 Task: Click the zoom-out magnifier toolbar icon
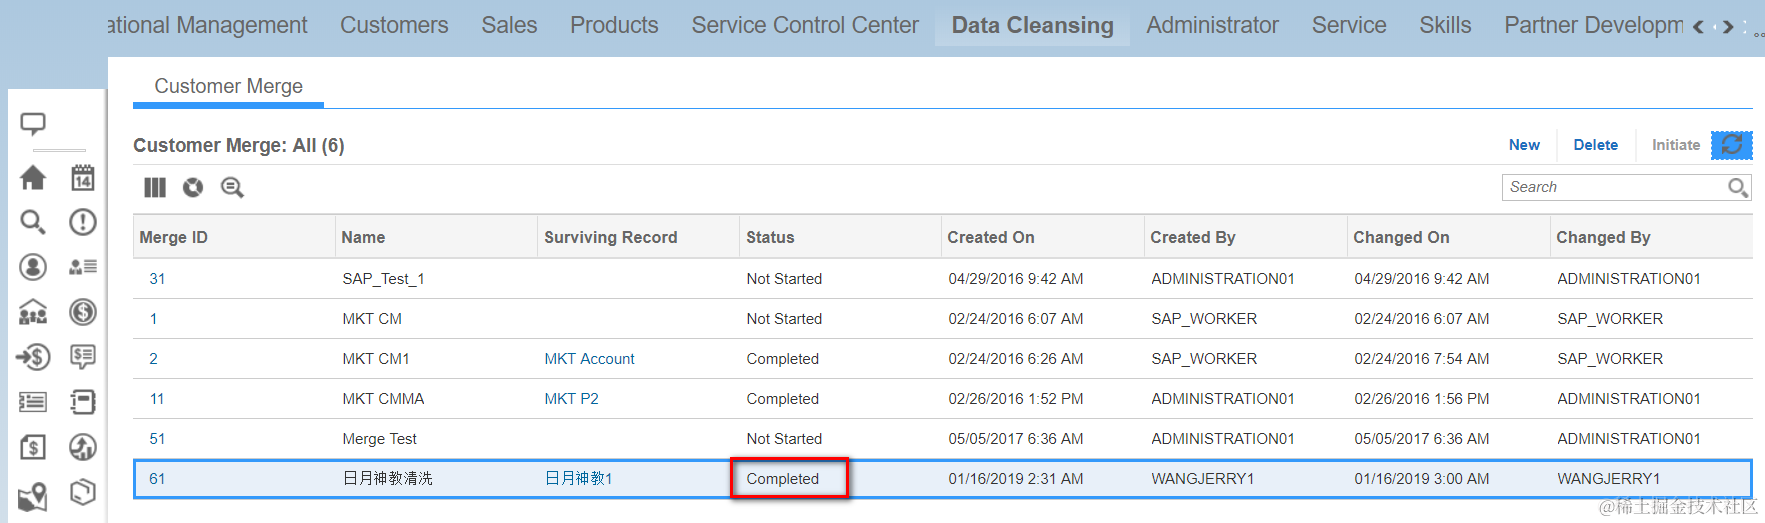tap(232, 187)
